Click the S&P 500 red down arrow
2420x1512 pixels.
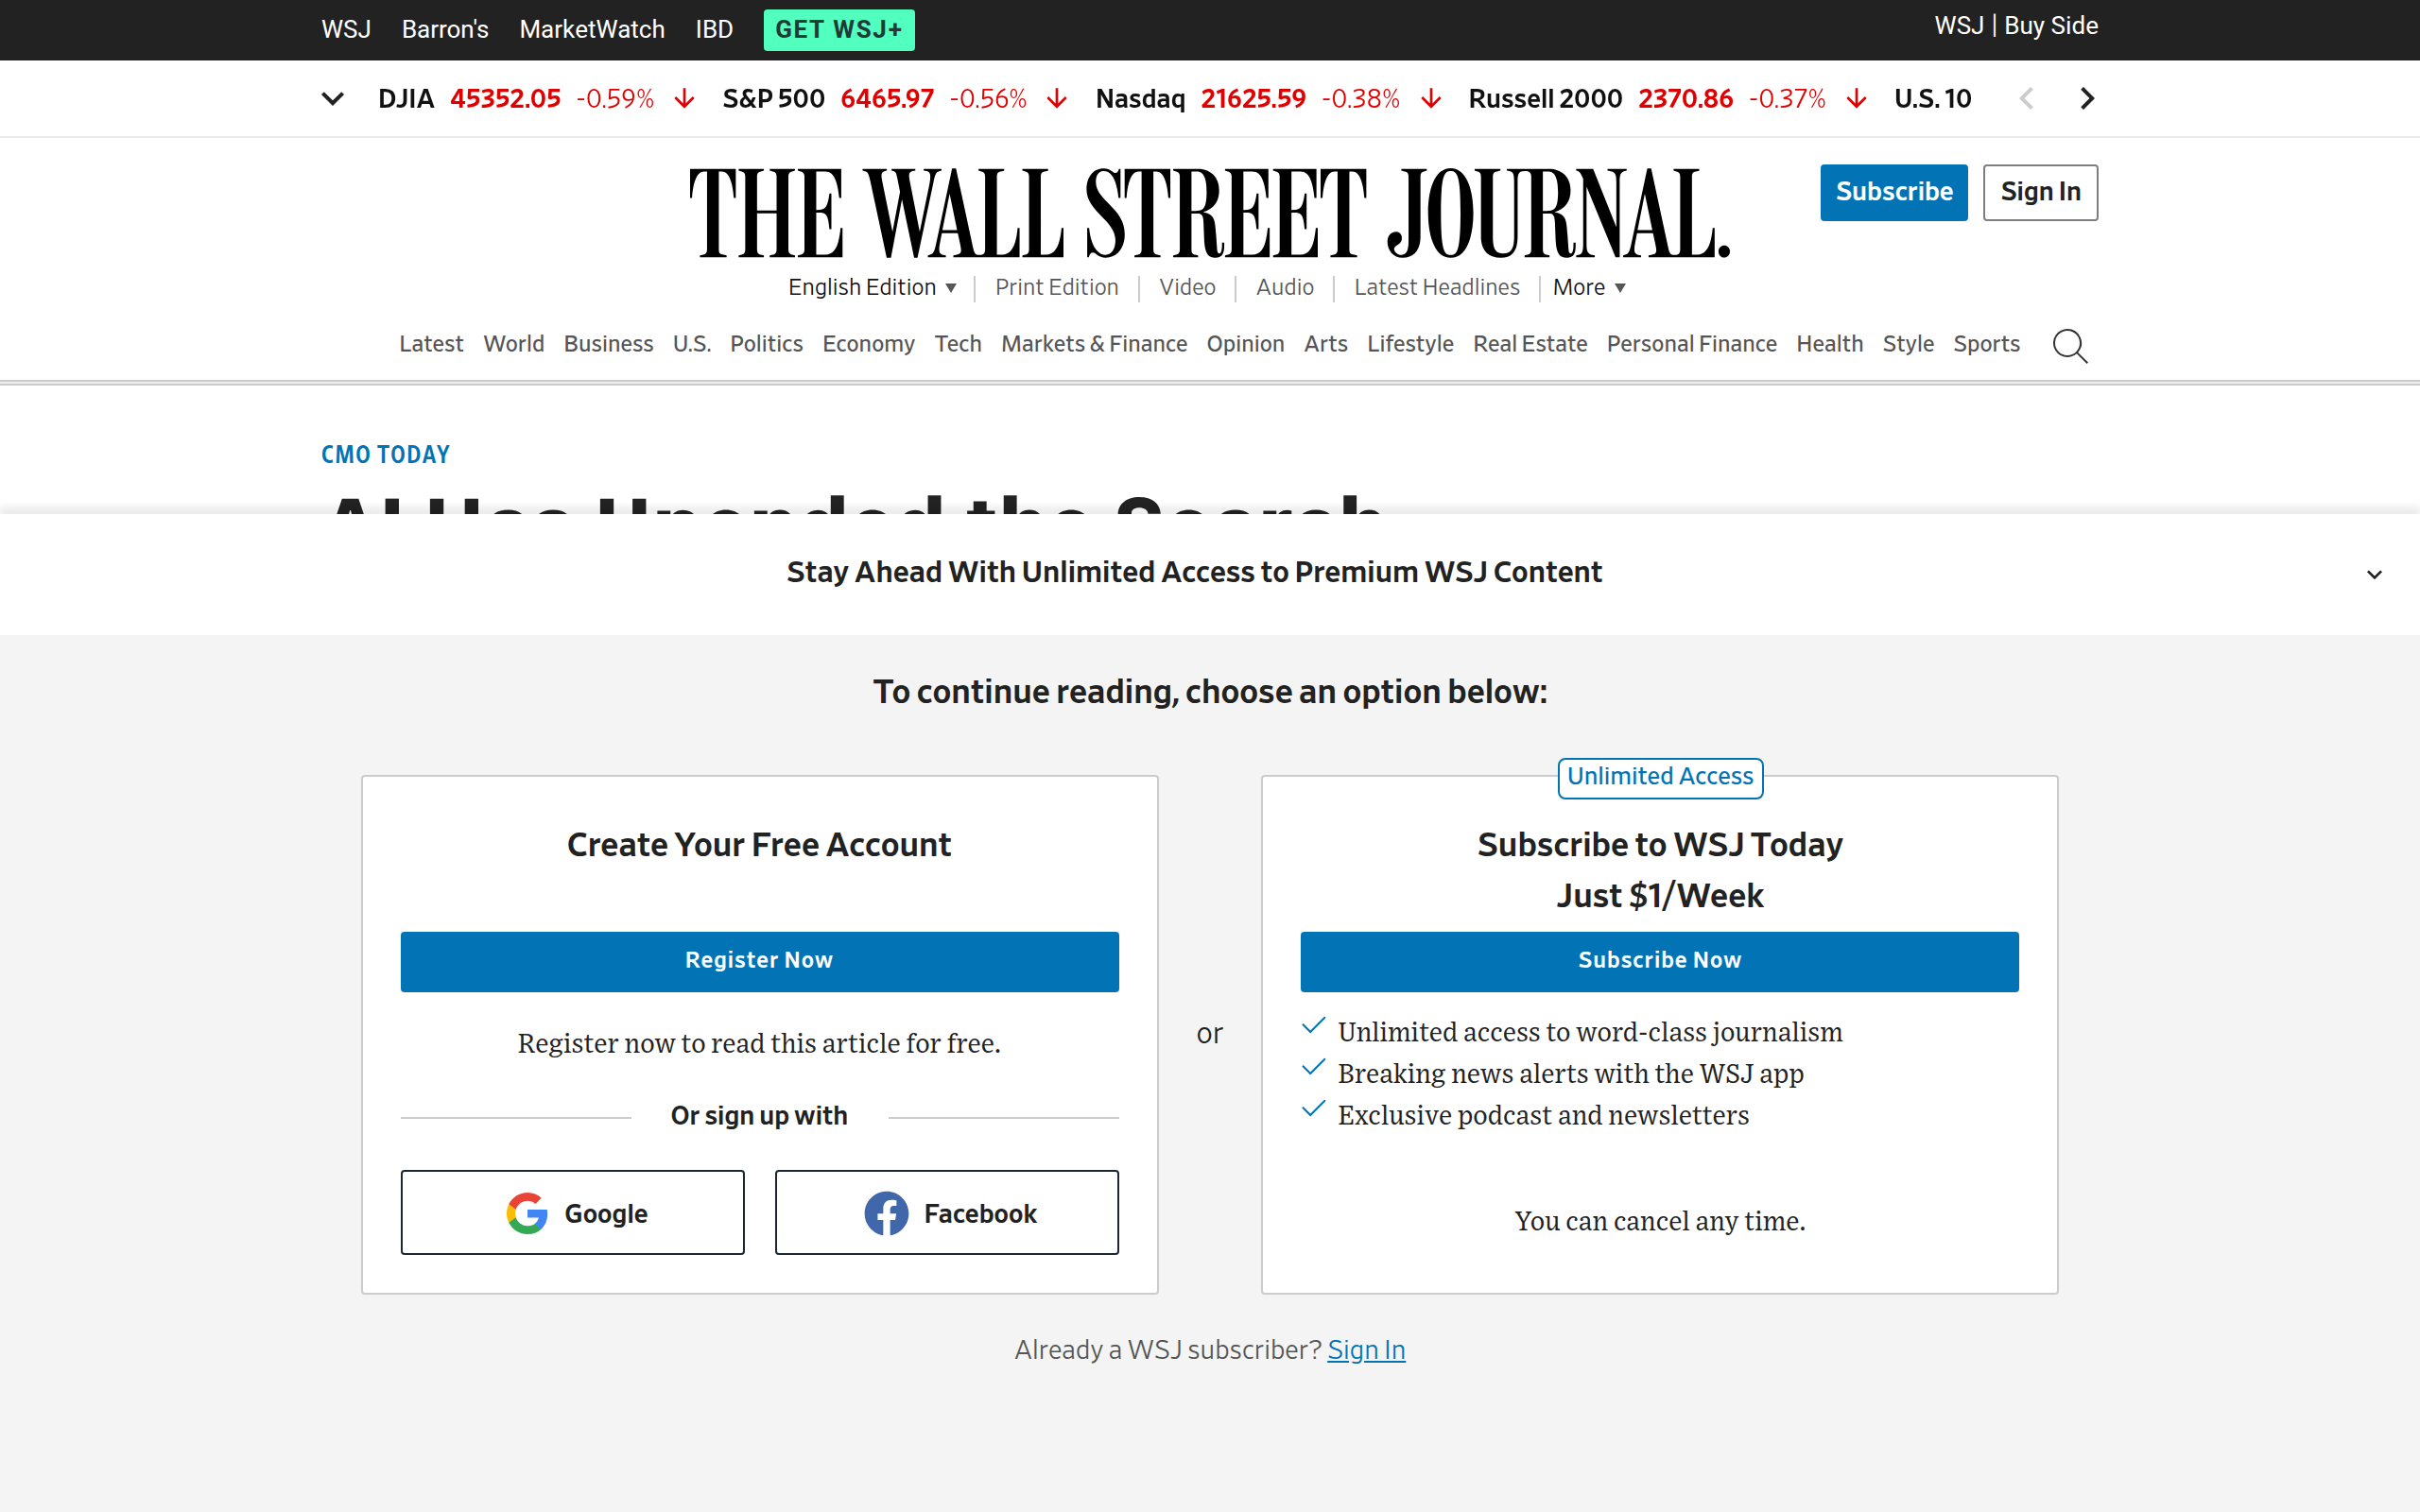(1056, 99)
